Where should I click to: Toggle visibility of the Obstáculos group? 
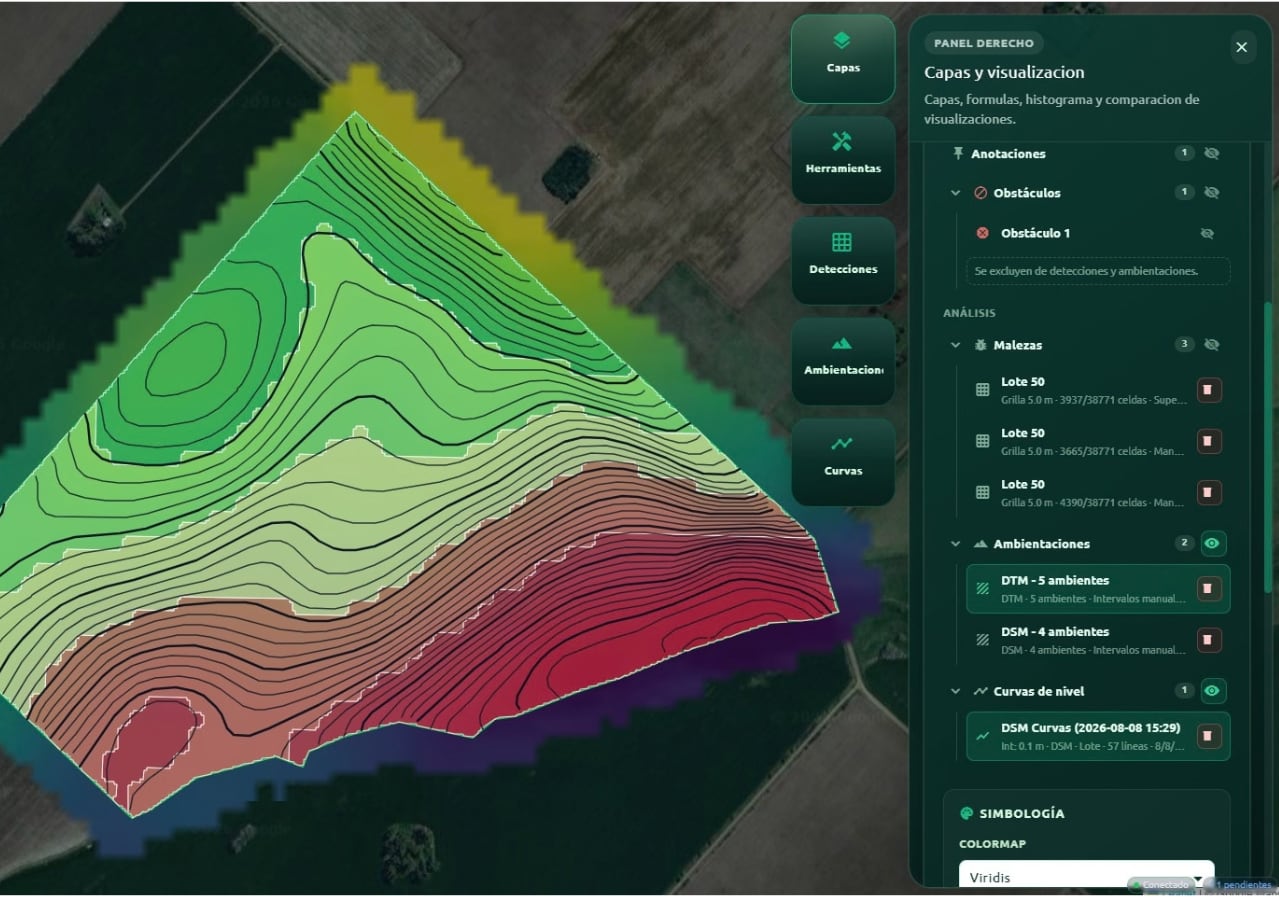pos(1212,192)
